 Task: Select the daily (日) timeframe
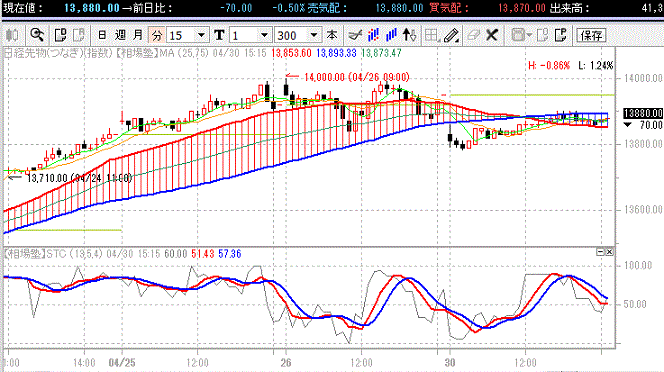point(102,35)
